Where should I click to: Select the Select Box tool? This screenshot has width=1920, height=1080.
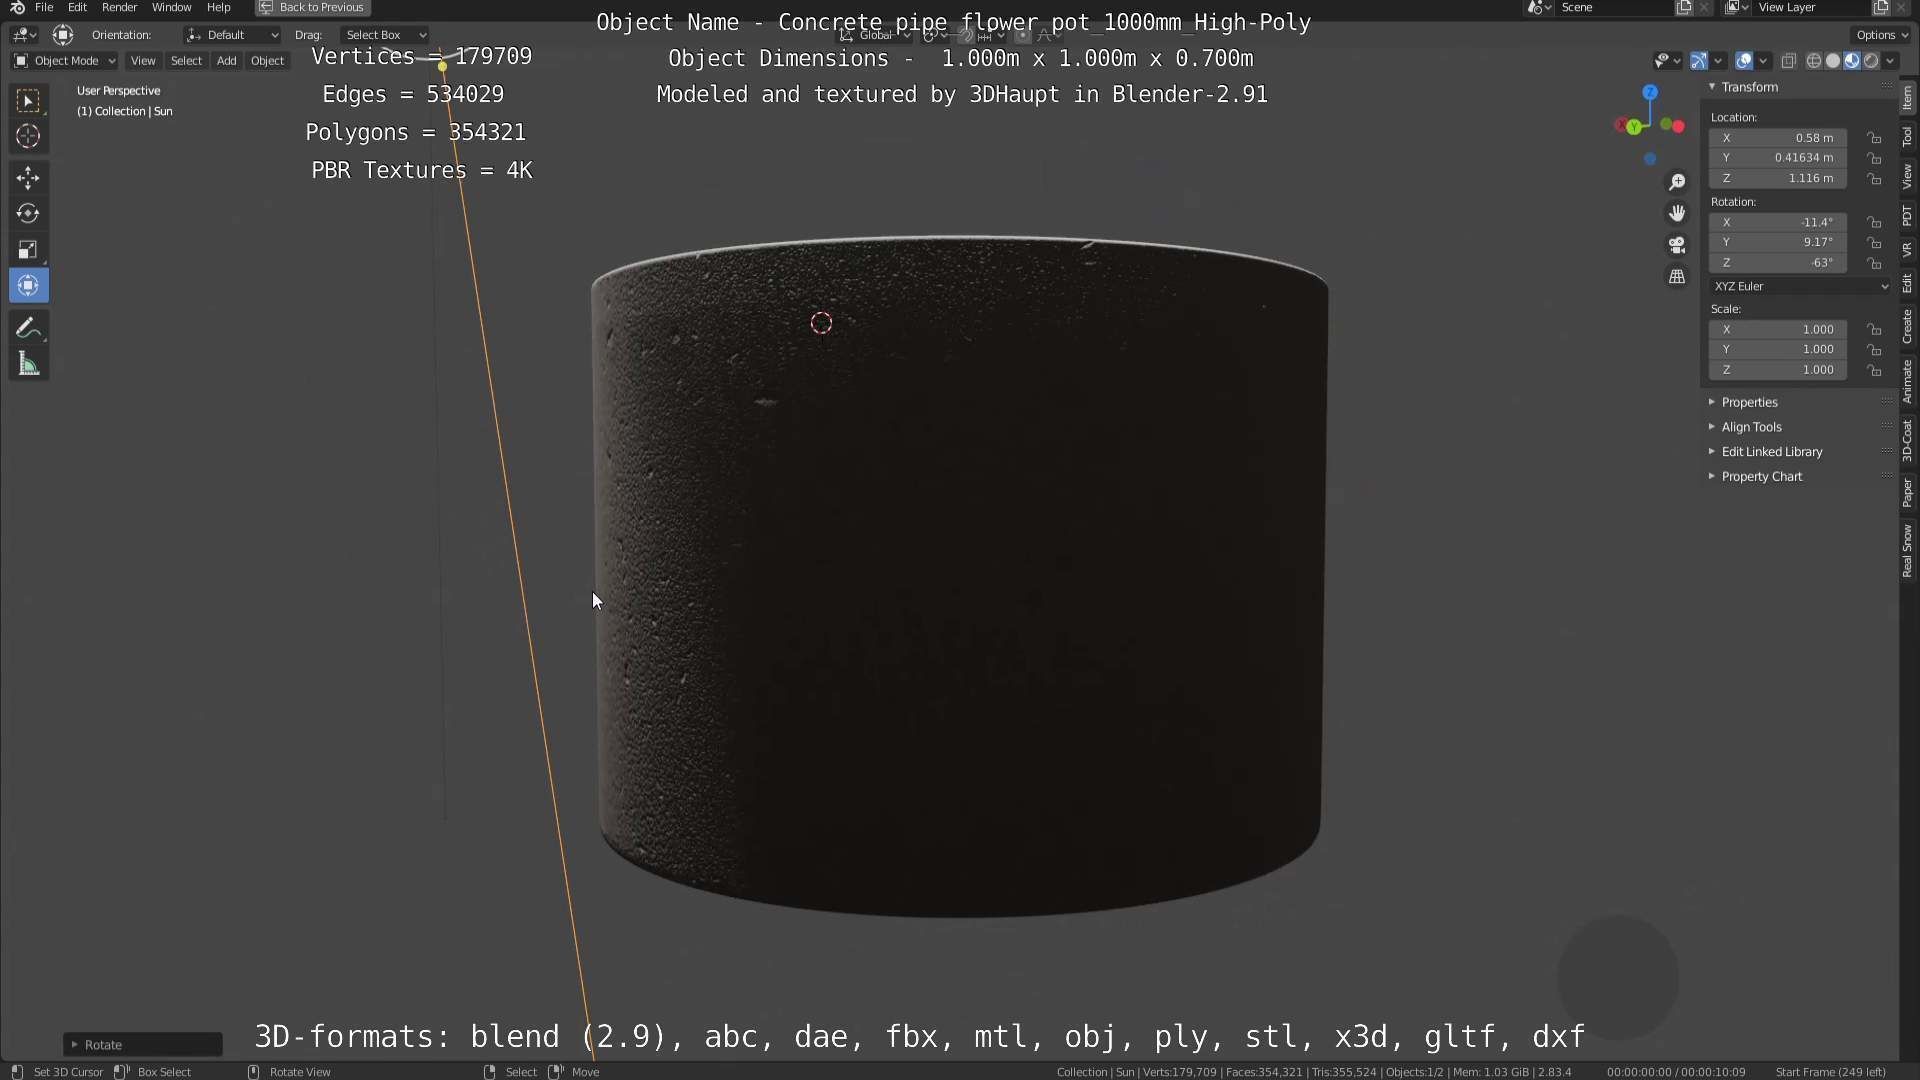28,101
